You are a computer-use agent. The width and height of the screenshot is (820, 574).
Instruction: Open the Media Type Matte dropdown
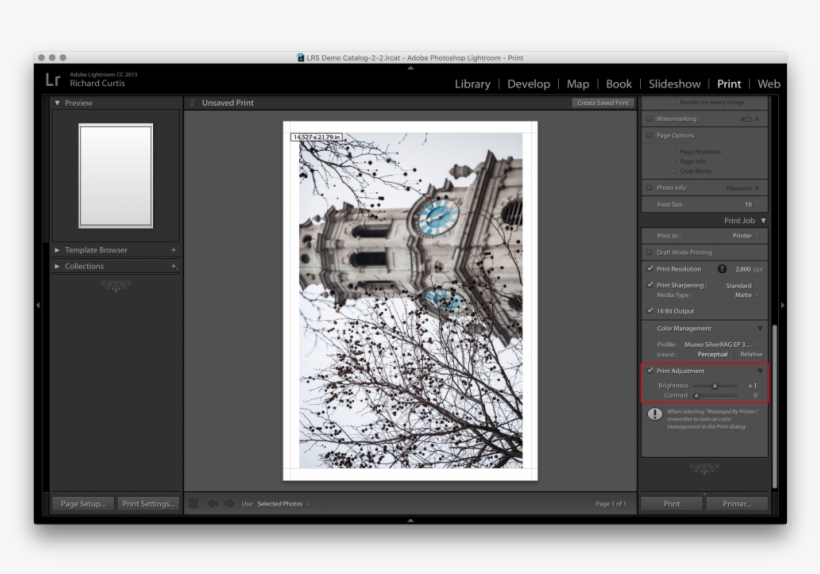747,295
